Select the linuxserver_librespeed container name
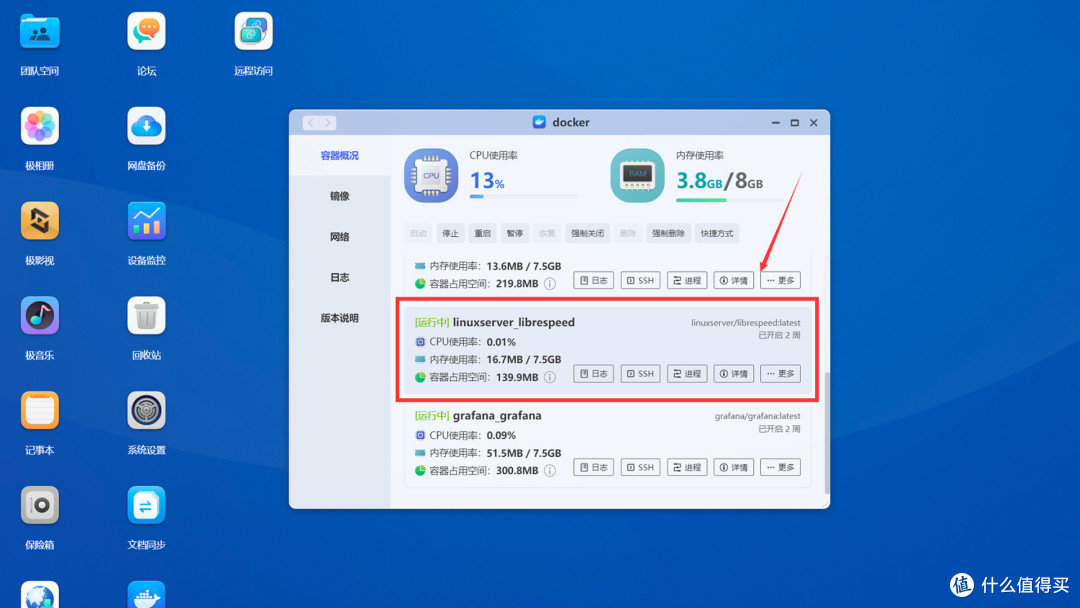Image resolution: width=1080 pixels, height=608 pixels. 513,322
